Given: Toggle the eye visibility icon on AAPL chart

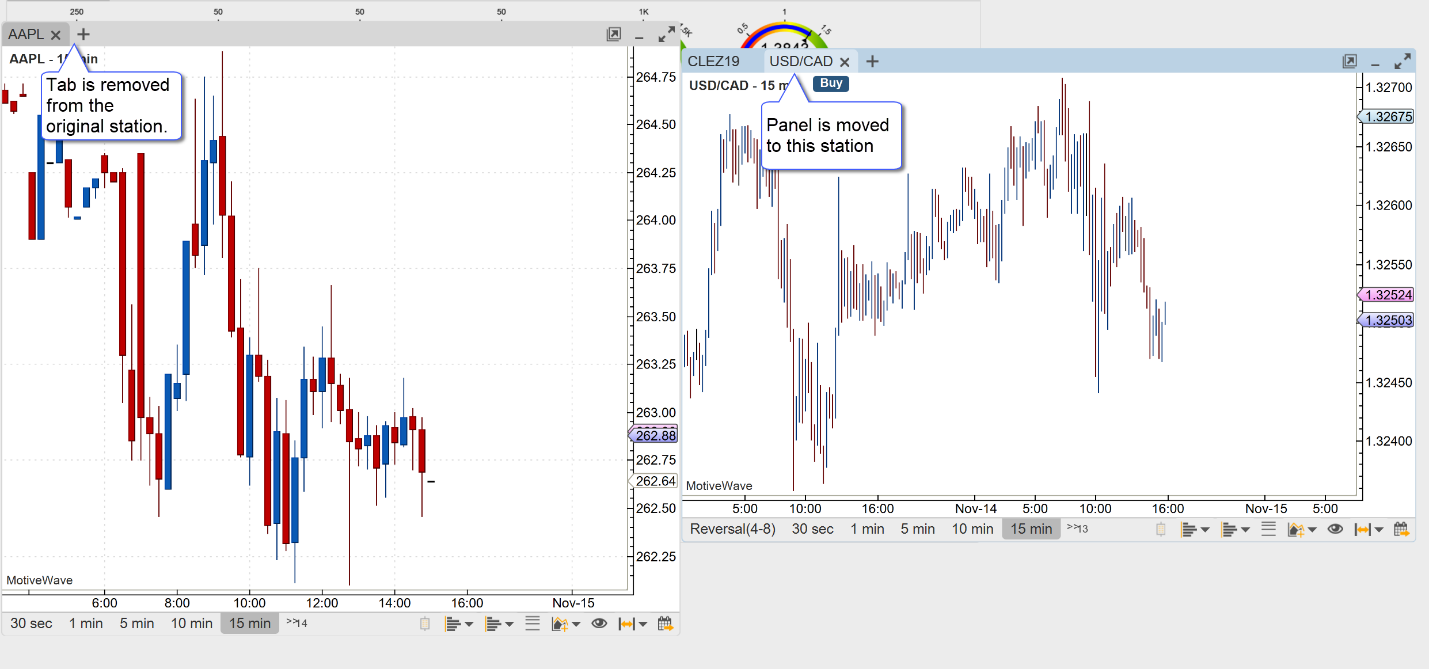Looking at the screenshot, I should pyautogui.click(x=599, y=624).
